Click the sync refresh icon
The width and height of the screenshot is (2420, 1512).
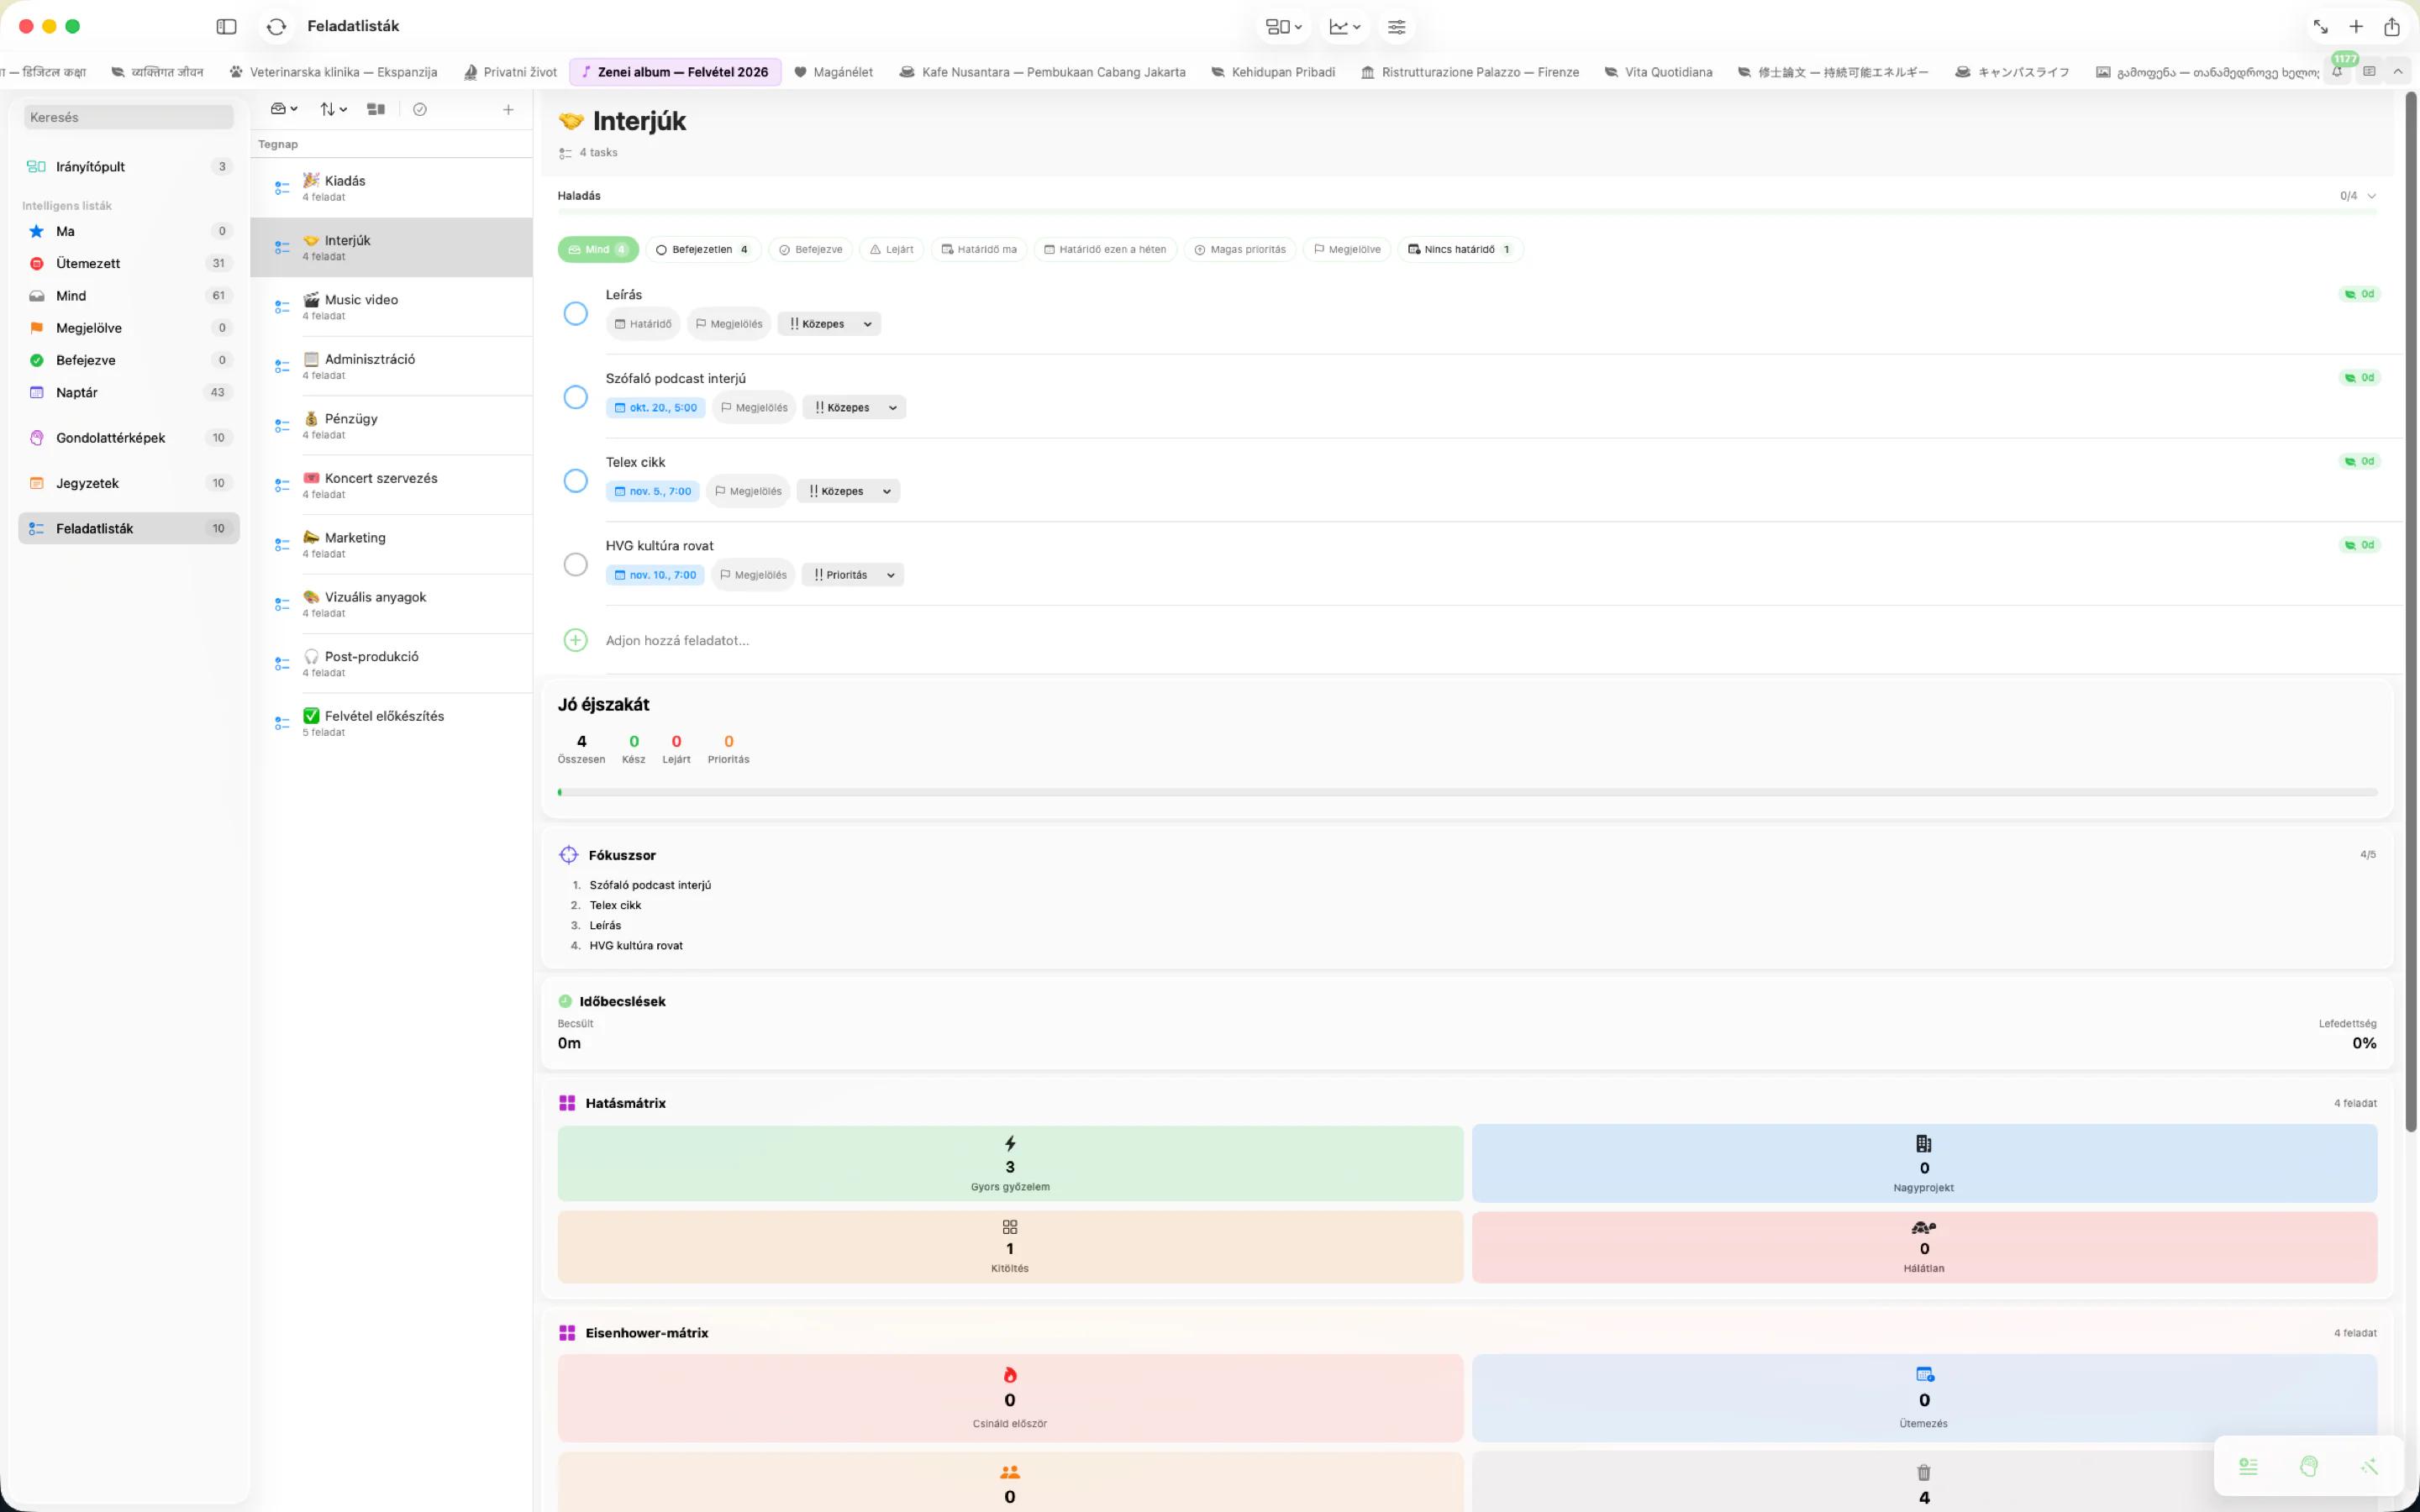(277, 27)
